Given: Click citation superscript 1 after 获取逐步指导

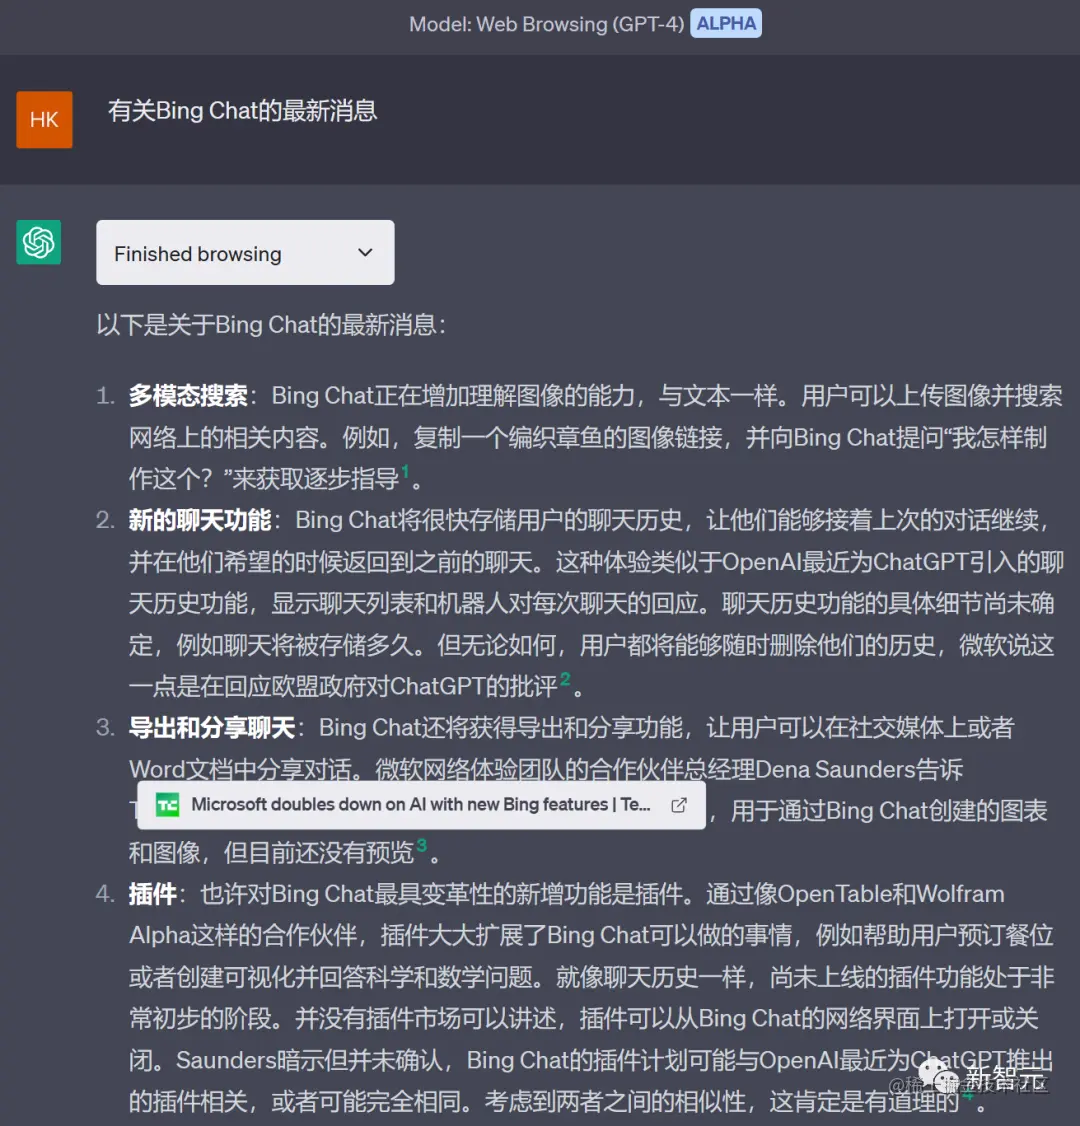Looking at the screenshot, I should [x=404, y=469].
